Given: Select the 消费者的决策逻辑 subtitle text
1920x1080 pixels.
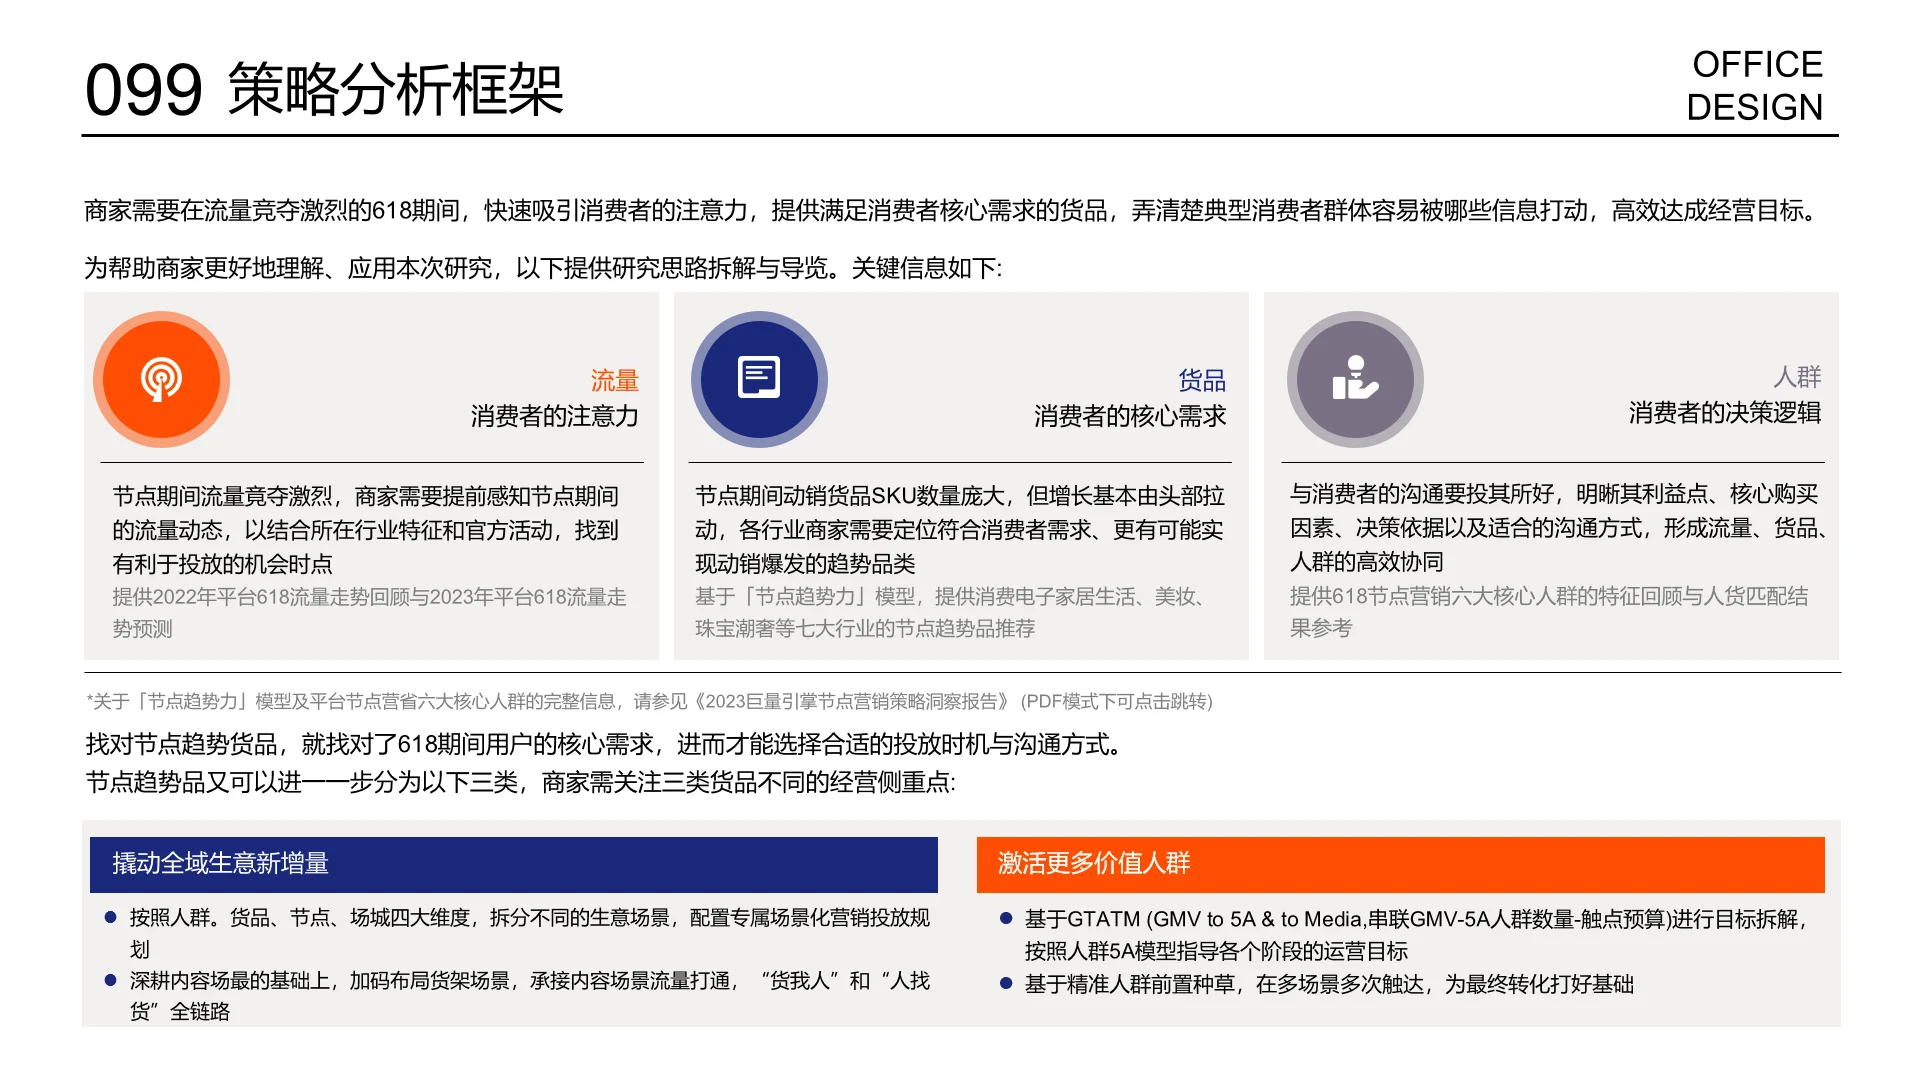Looking at the screenshot, I should pyautogui.click(x=1723, y=412).
